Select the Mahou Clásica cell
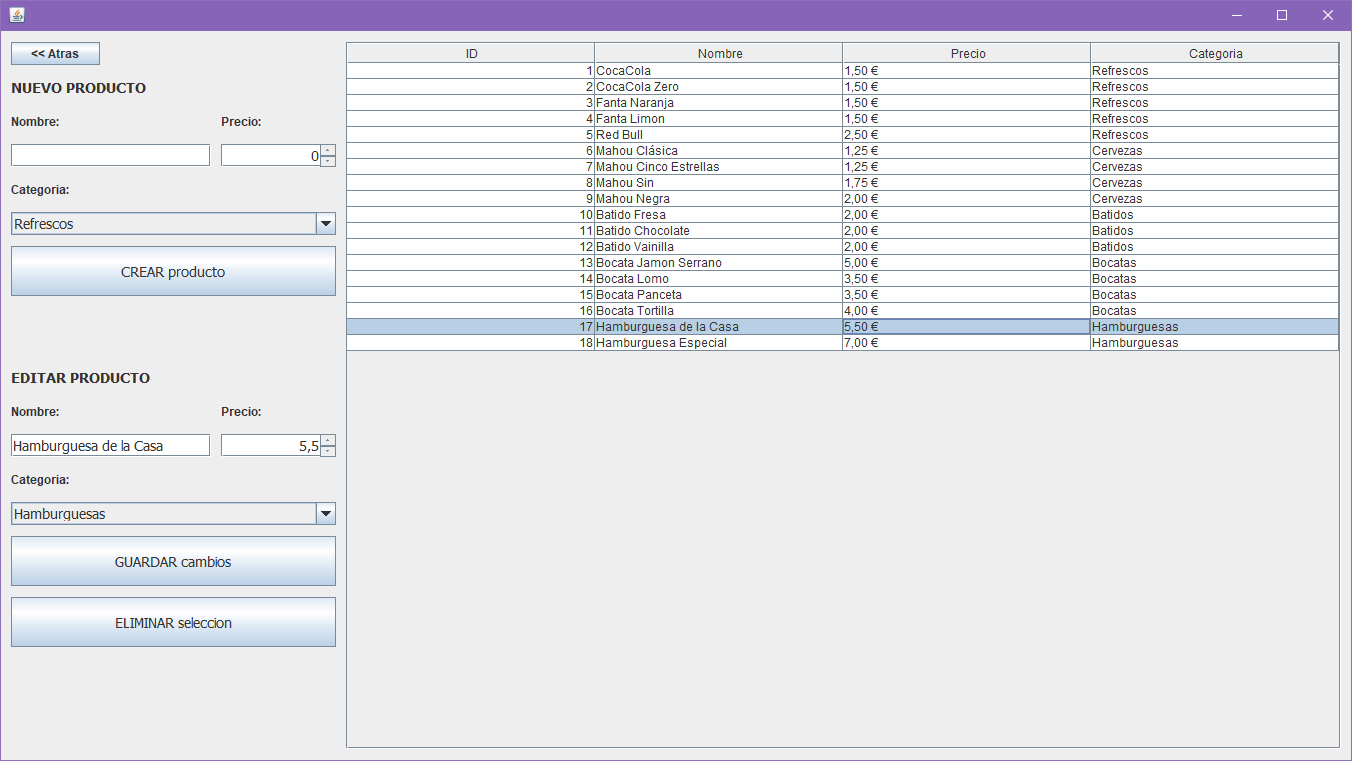This screenshot has height=761, width=1352. click(719, 151)
